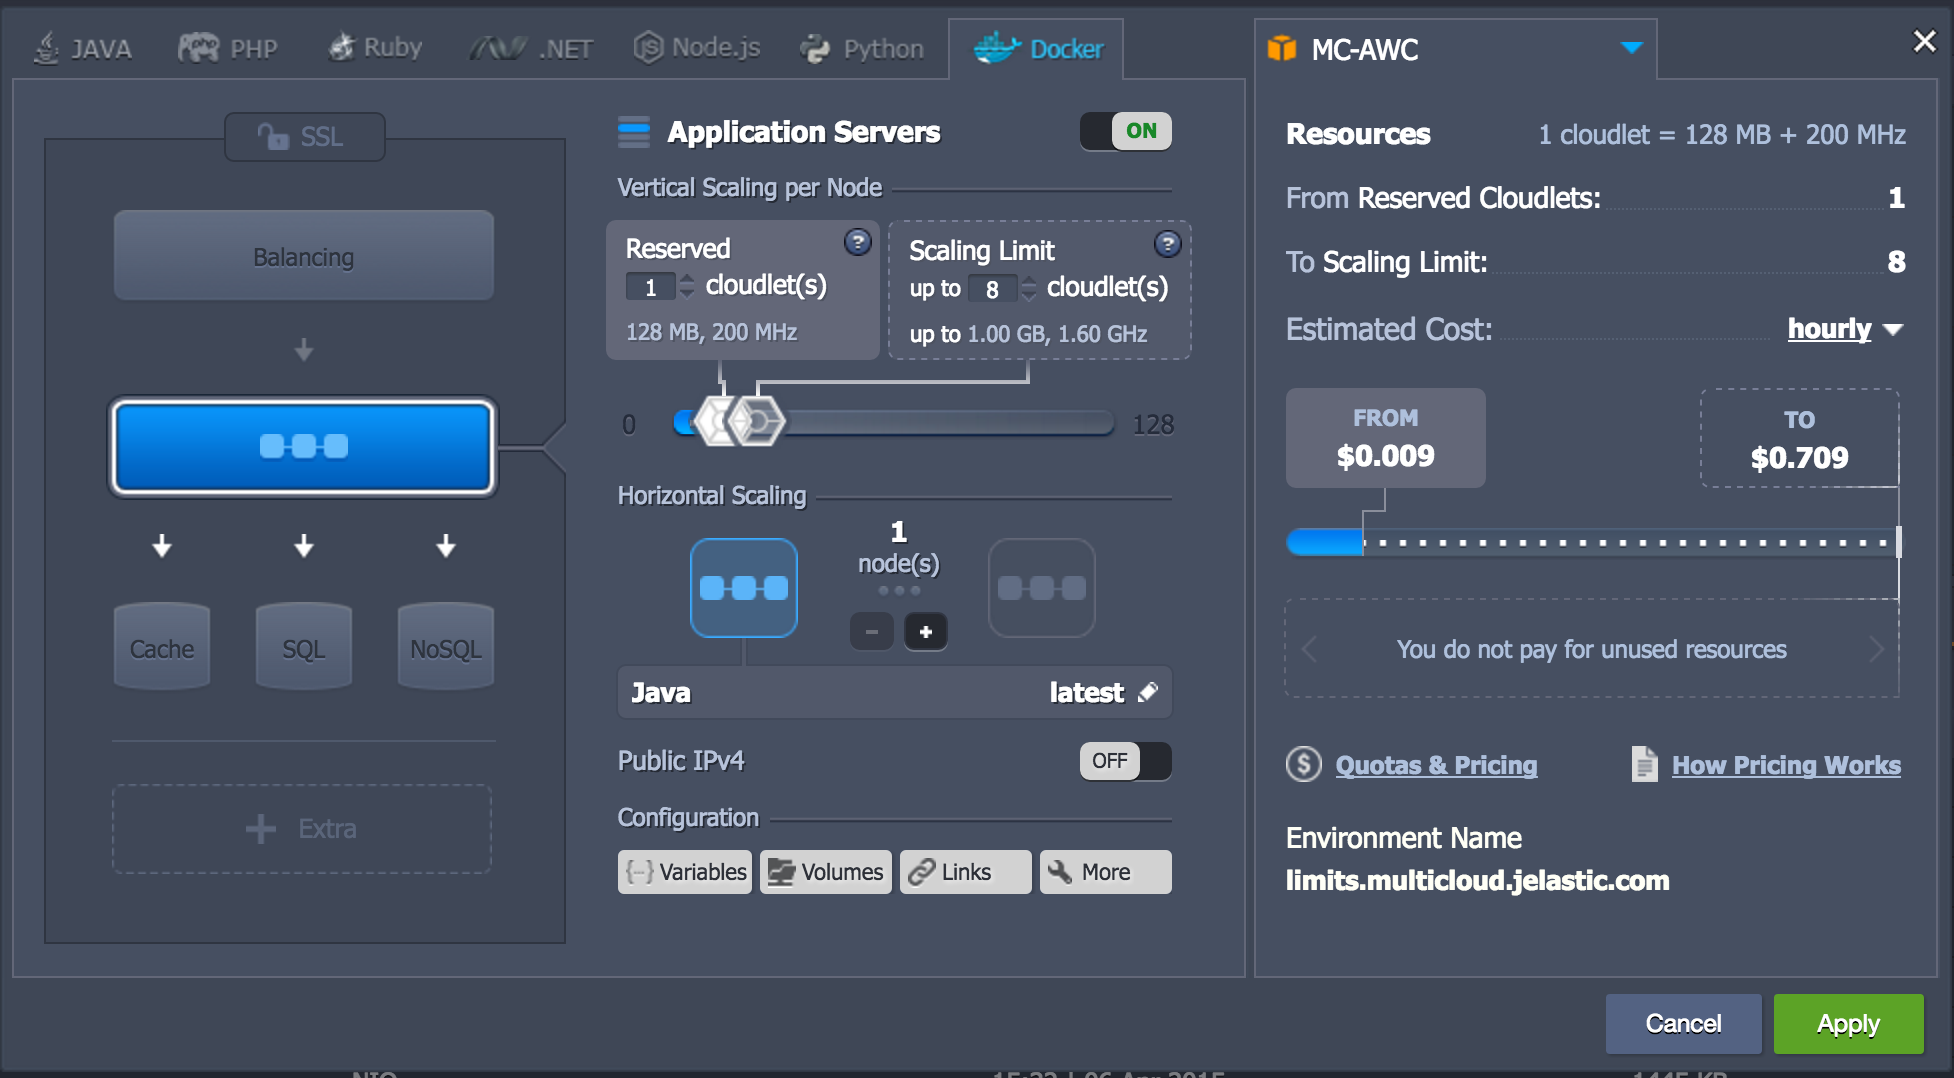Switch to the Node.js tab
The width and height of the screenshot is (1954, 1078).
697,48
